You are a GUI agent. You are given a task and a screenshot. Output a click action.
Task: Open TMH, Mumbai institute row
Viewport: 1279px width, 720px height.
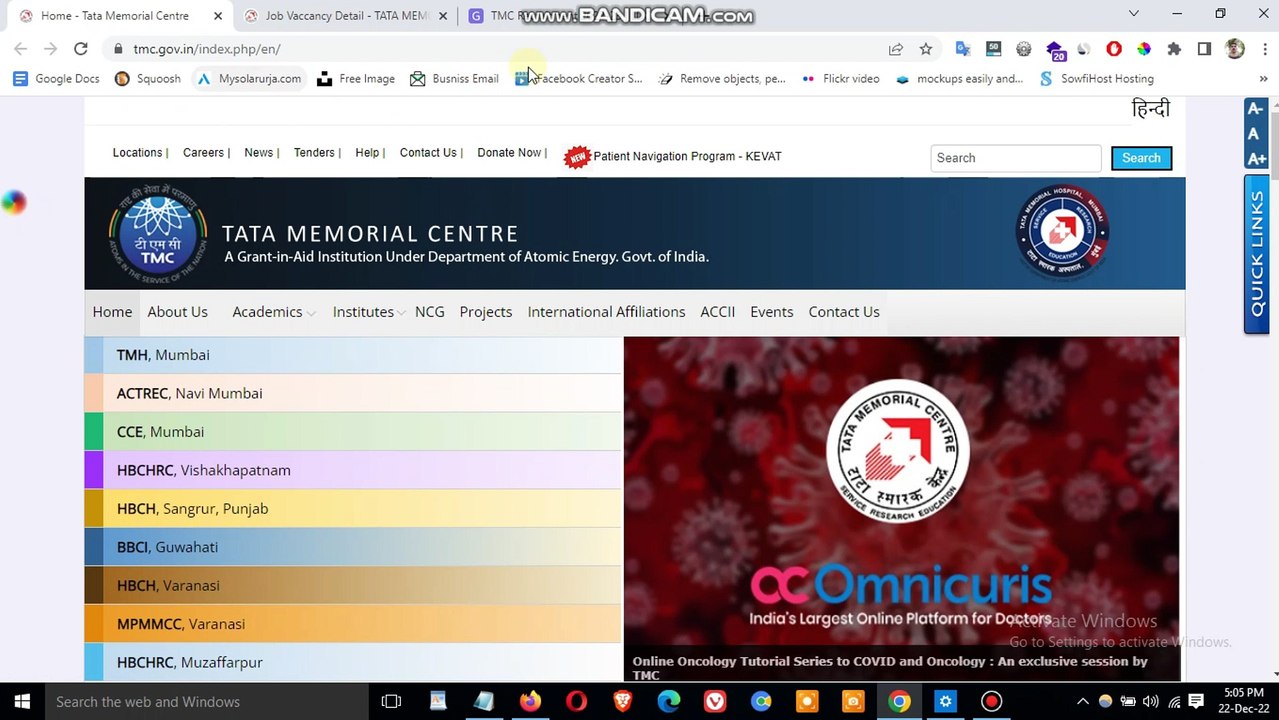tap(353, 355)
